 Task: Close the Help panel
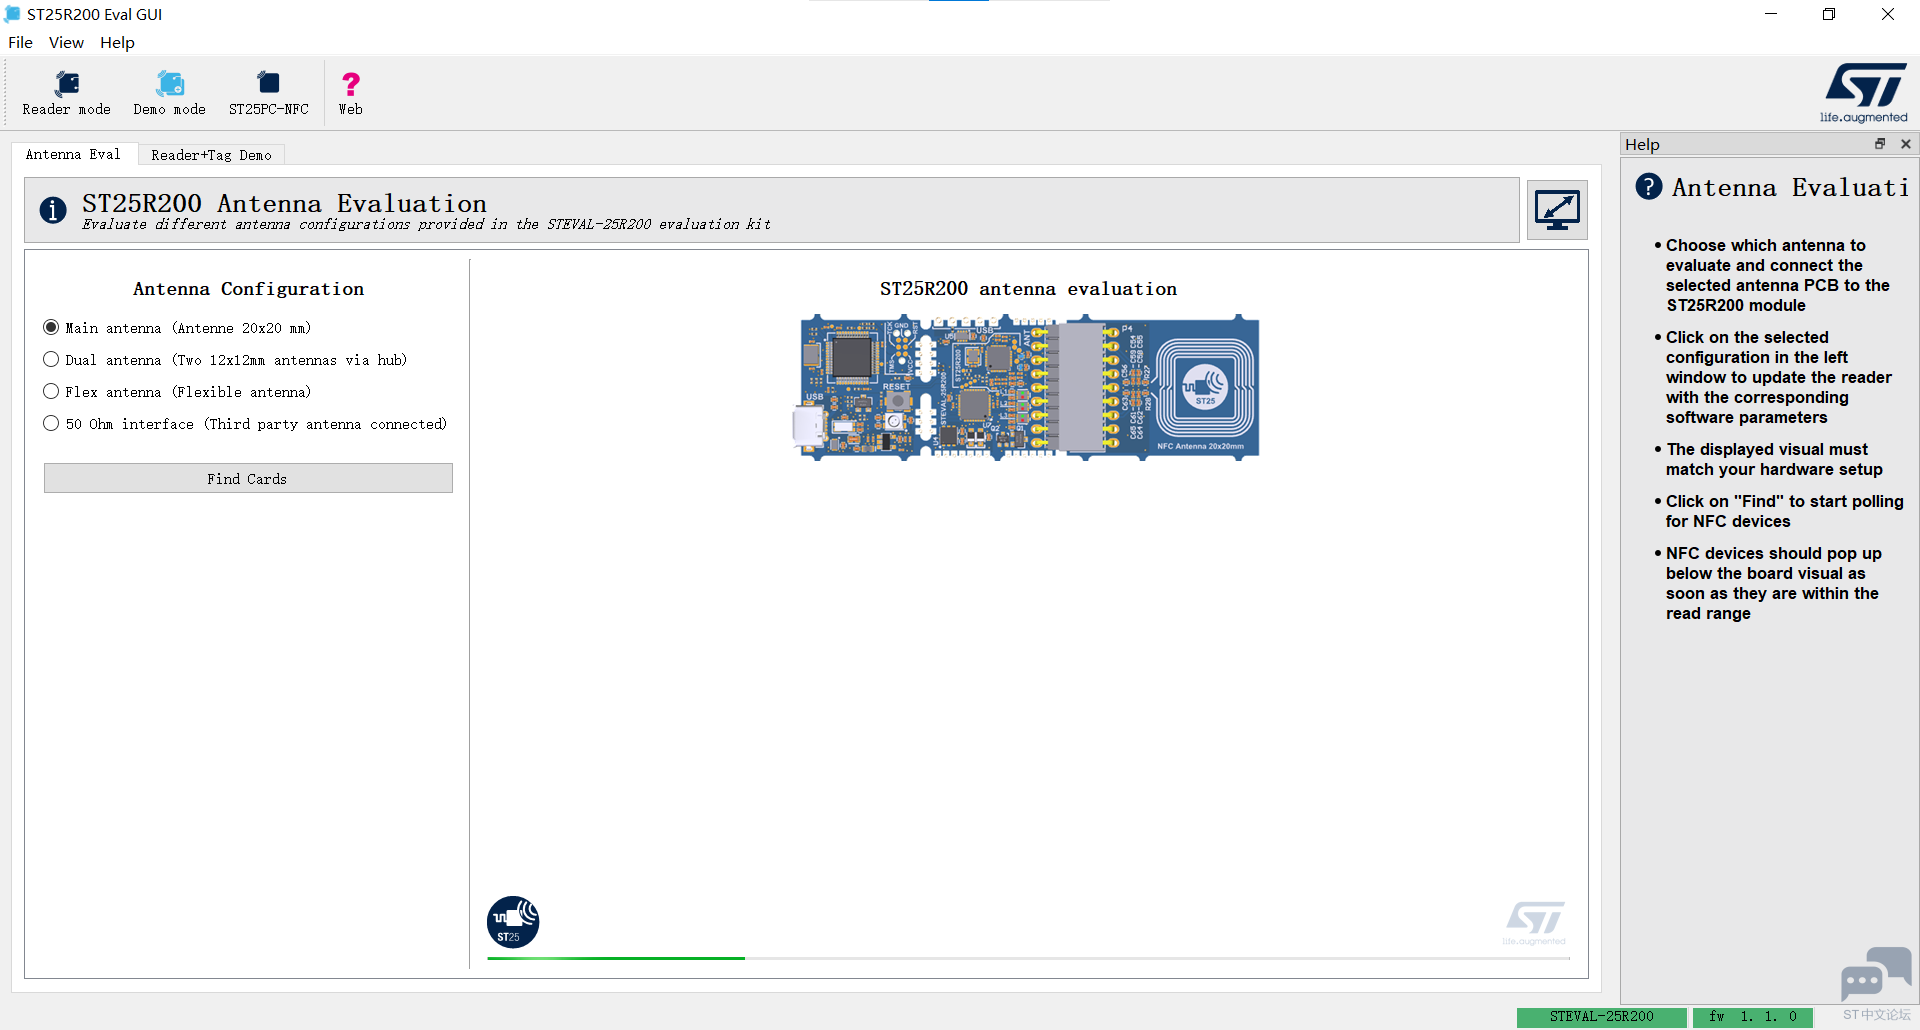pyautogui.click(x=1906, y=144)
